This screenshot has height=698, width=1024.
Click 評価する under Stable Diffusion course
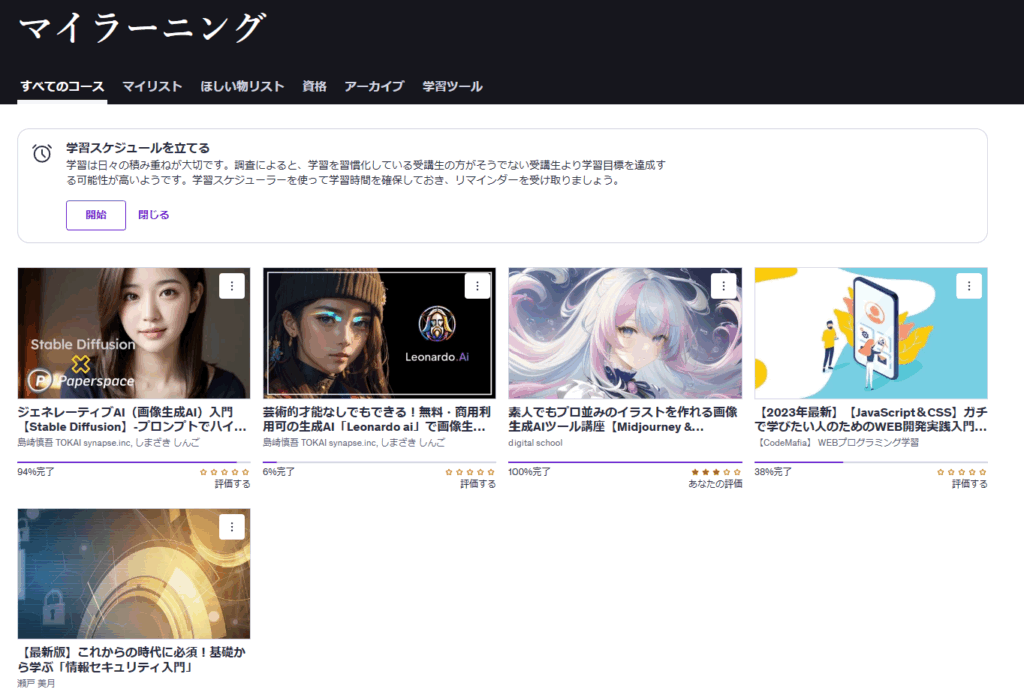click(x=232, y=484)
